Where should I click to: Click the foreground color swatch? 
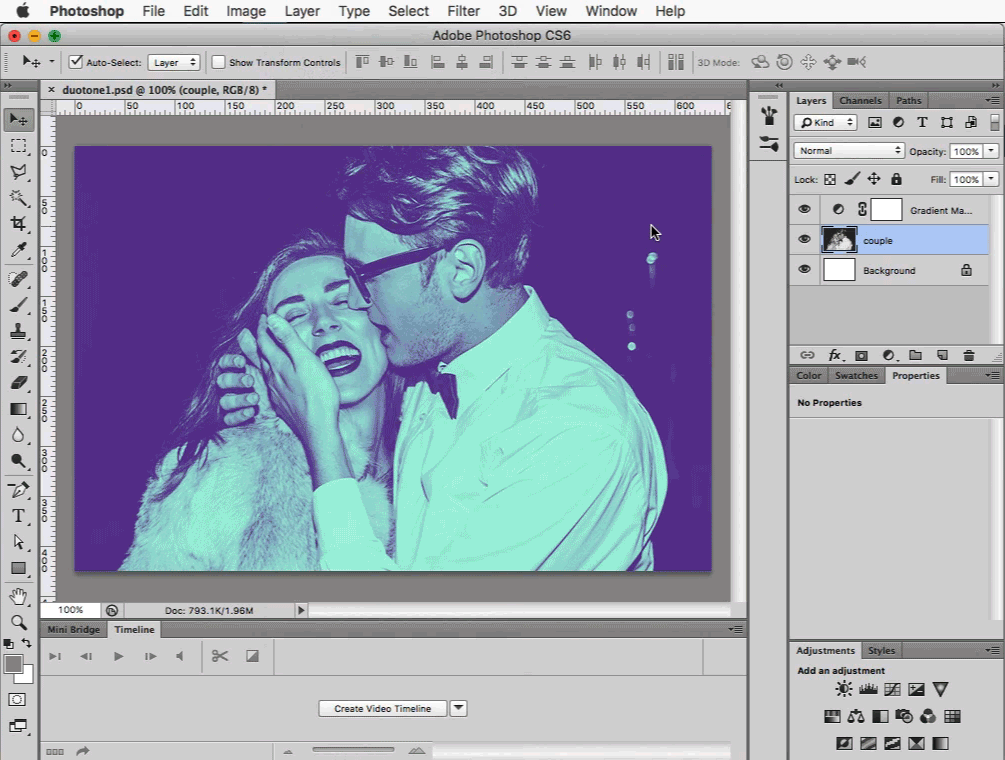[14, 664]
